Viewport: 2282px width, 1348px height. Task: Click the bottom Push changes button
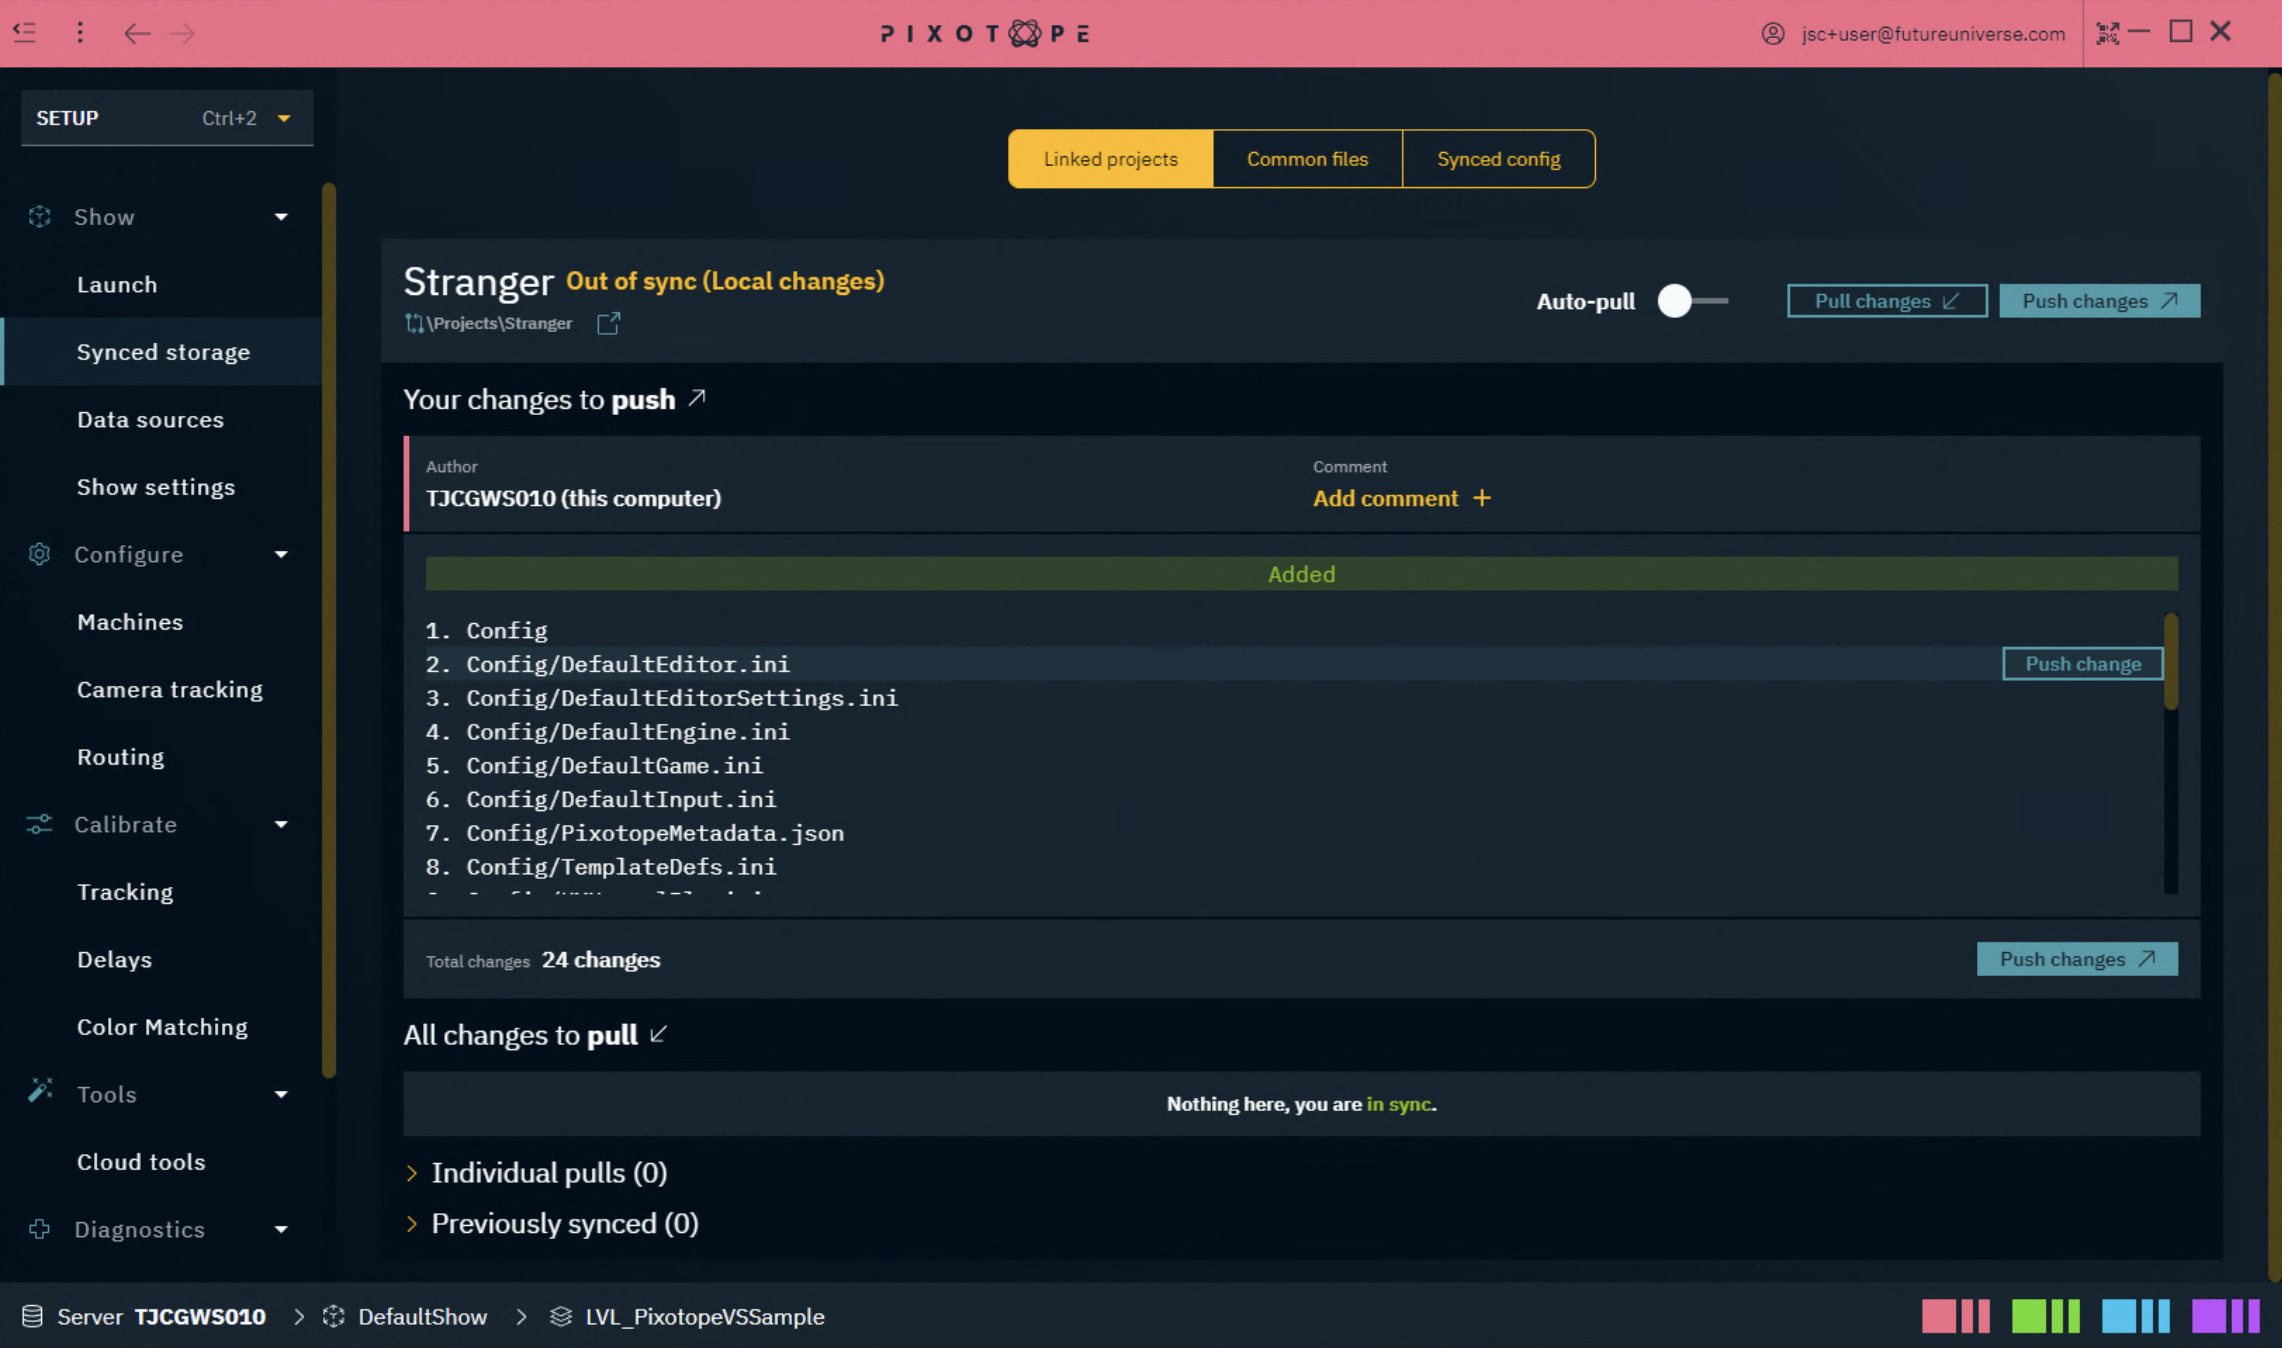2077,959
